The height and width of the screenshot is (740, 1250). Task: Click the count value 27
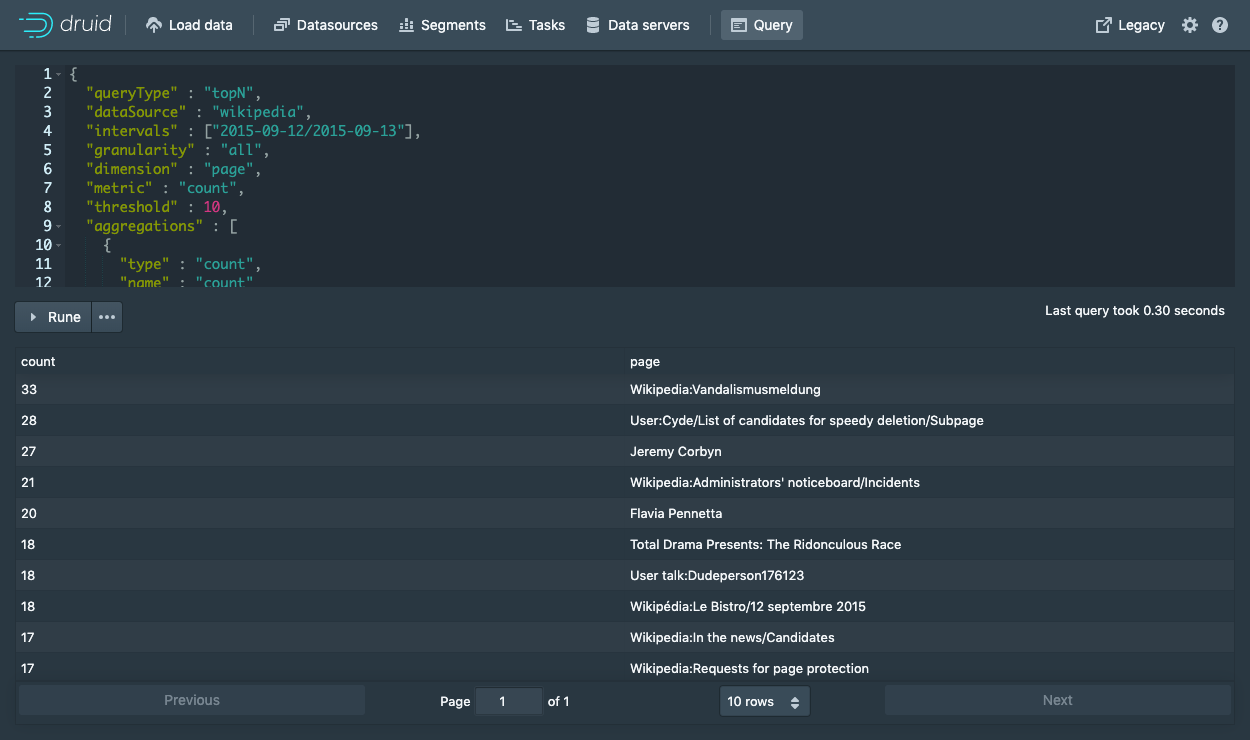pos(29,451)
